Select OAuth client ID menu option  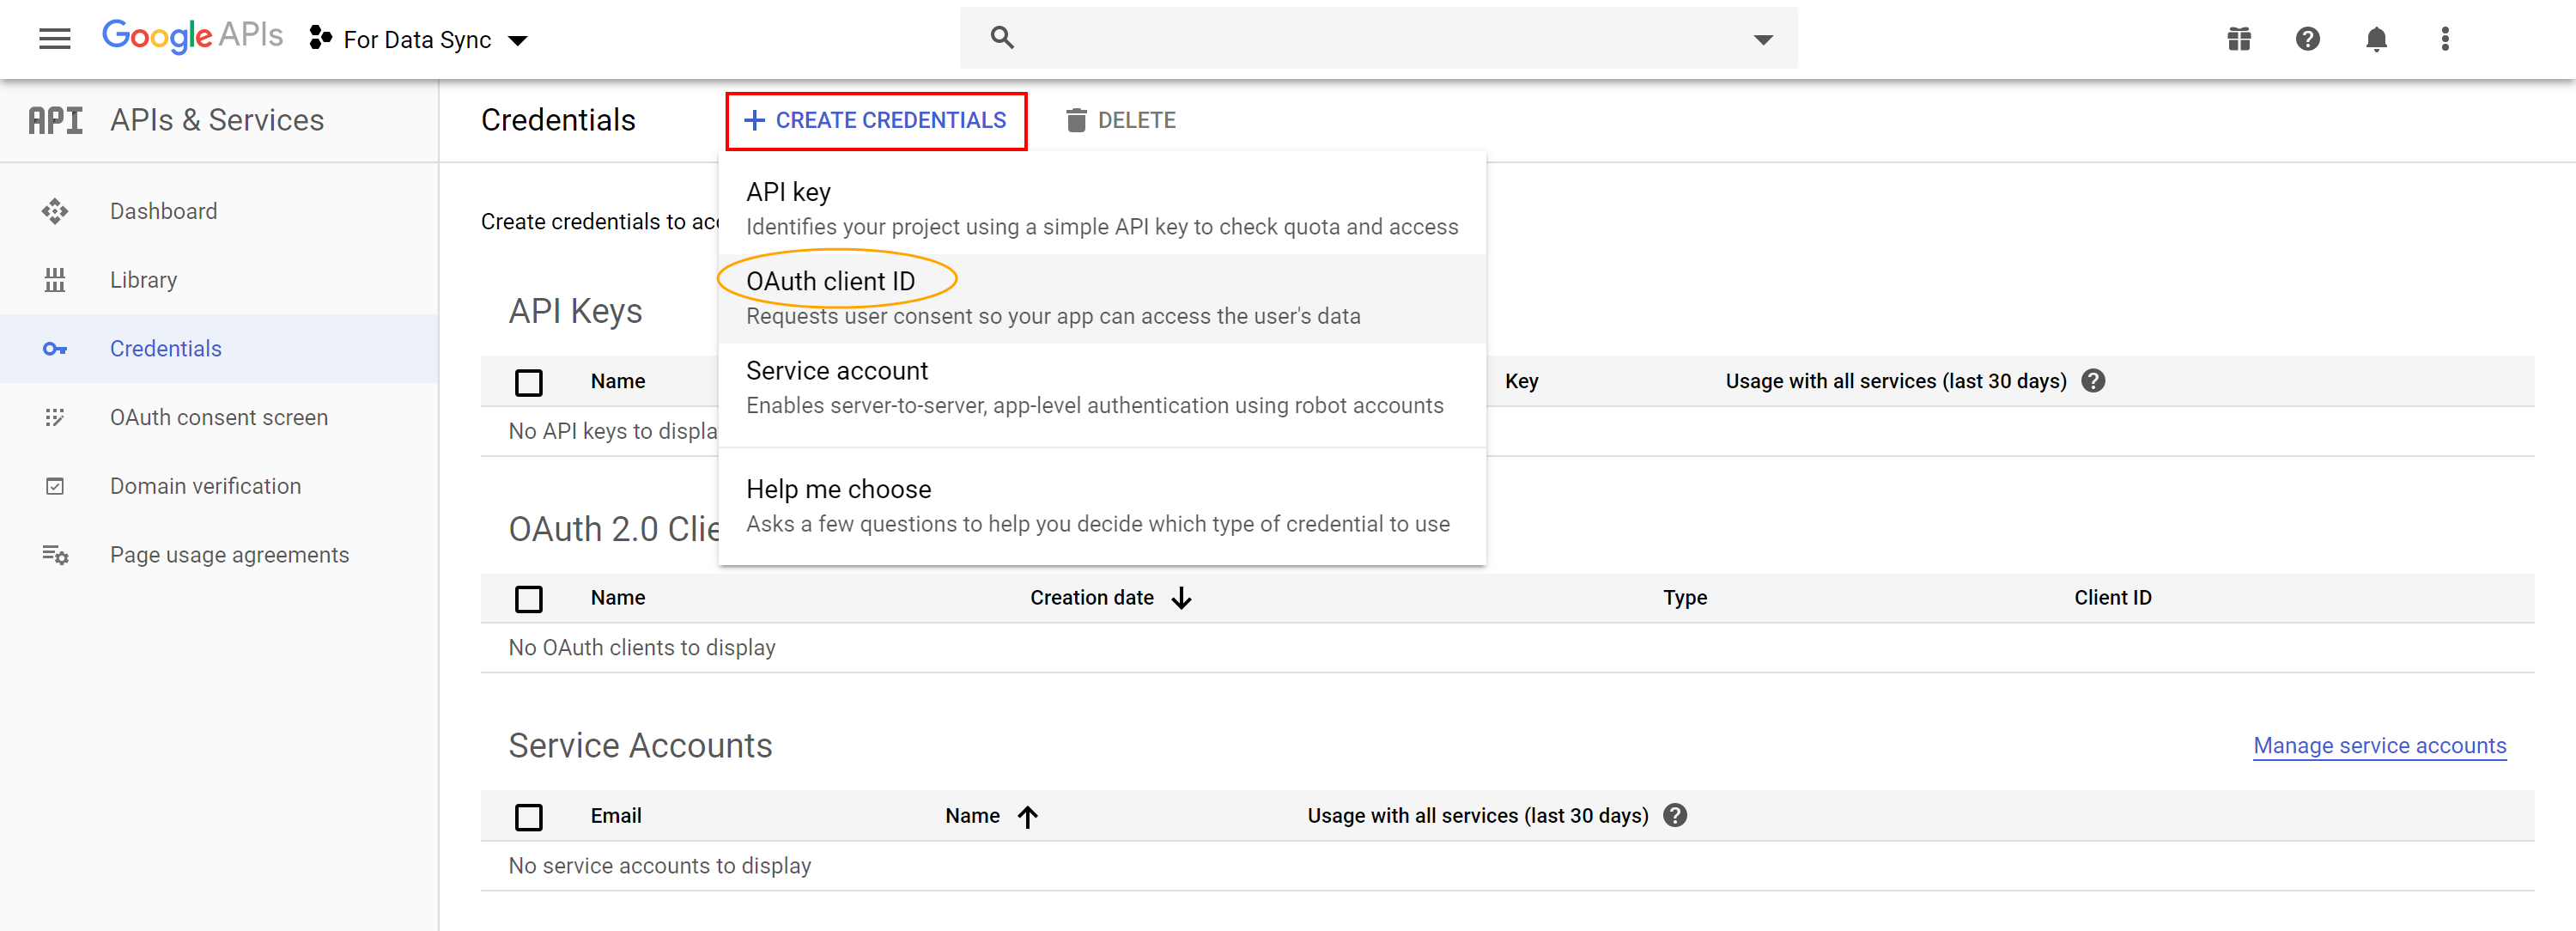pos(831,282)
